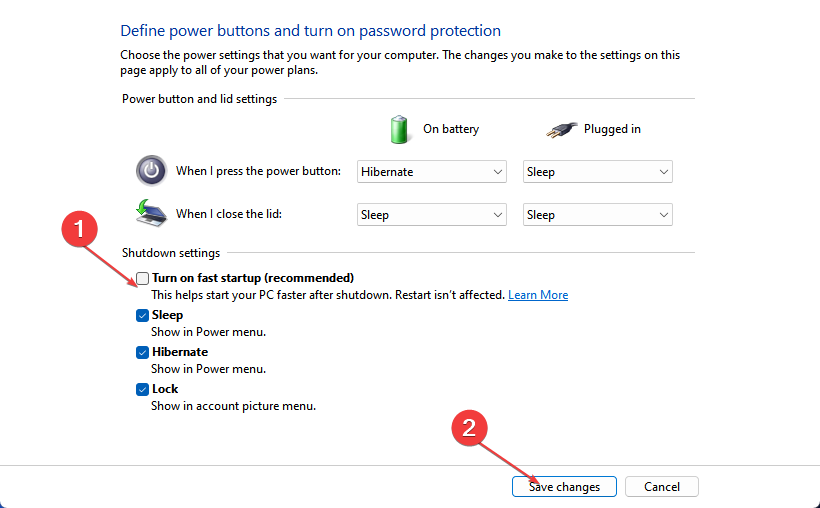The image size is (820, 508).
Task: Toggle the Lock checkbox
Action: click(x=142, y=390)
